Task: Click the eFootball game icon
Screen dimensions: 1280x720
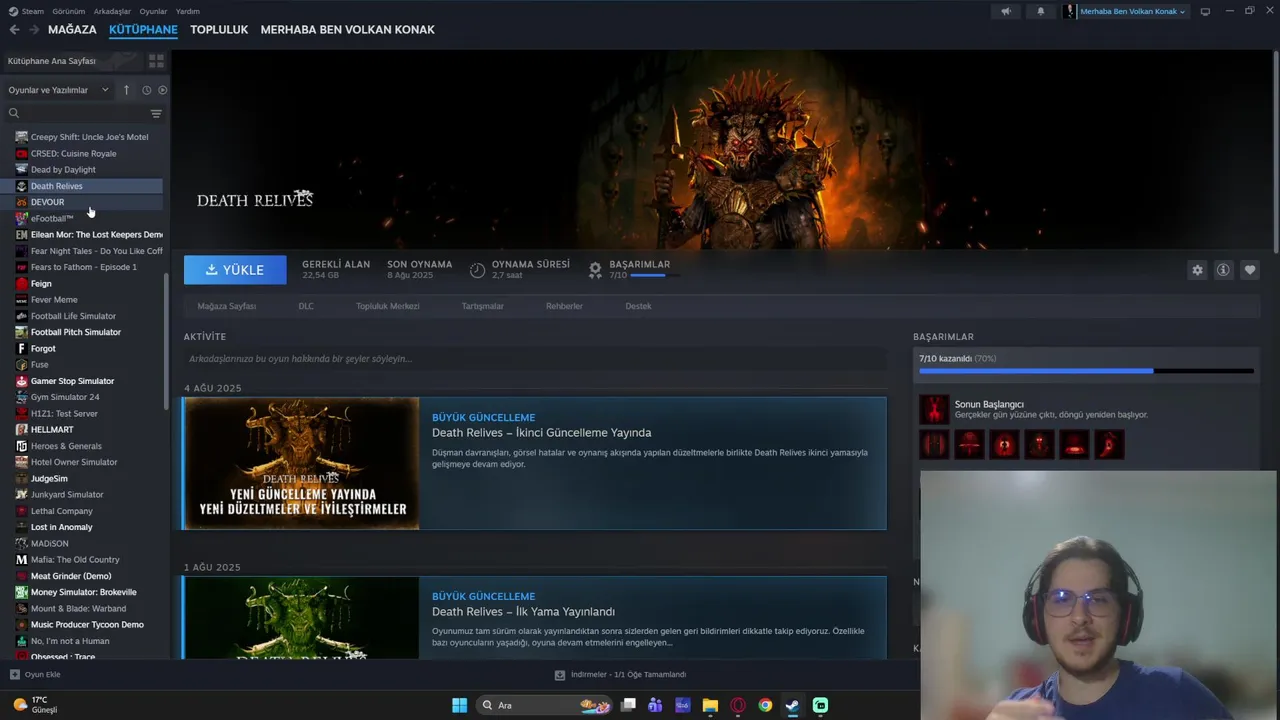Action: click(22, 219)
